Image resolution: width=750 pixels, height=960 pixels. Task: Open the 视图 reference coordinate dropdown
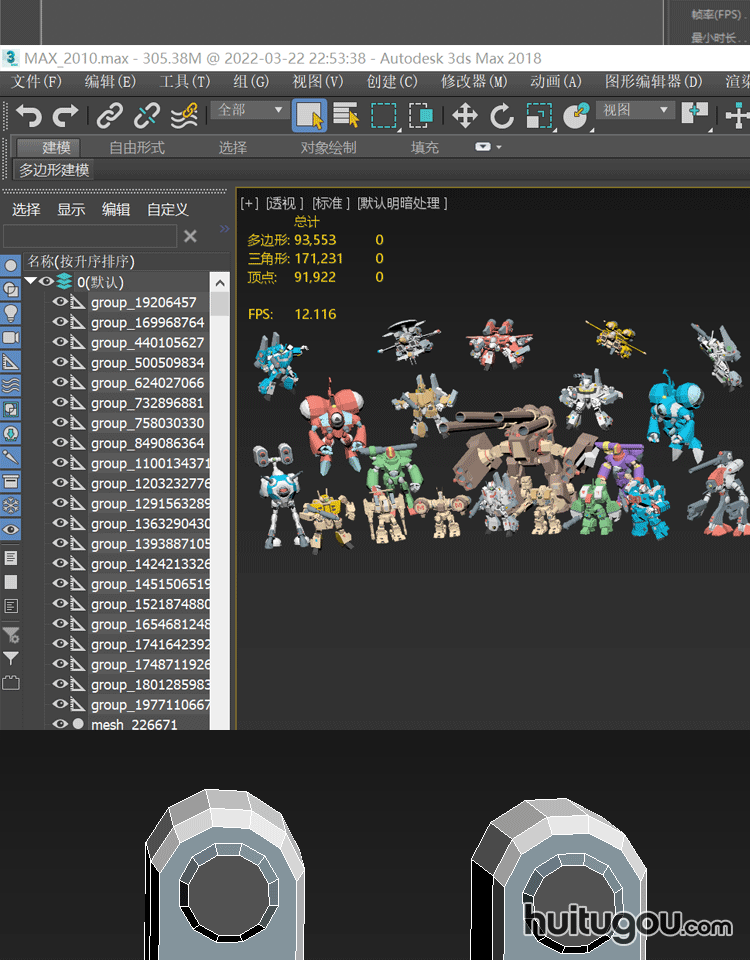click(635, 110)
